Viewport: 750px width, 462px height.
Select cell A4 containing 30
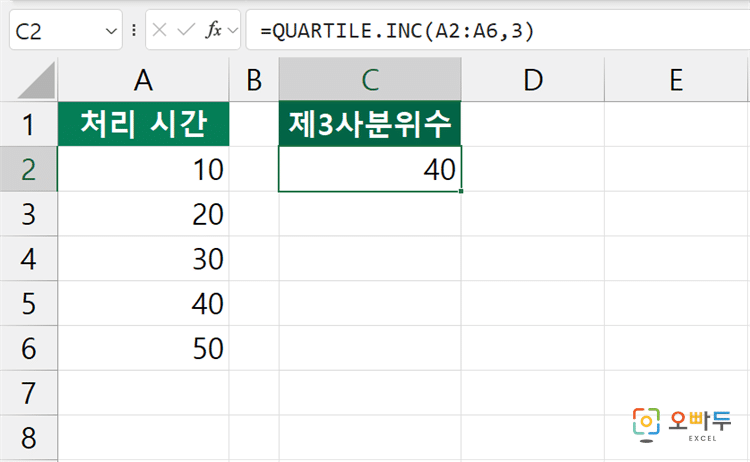tap(143, 258)
